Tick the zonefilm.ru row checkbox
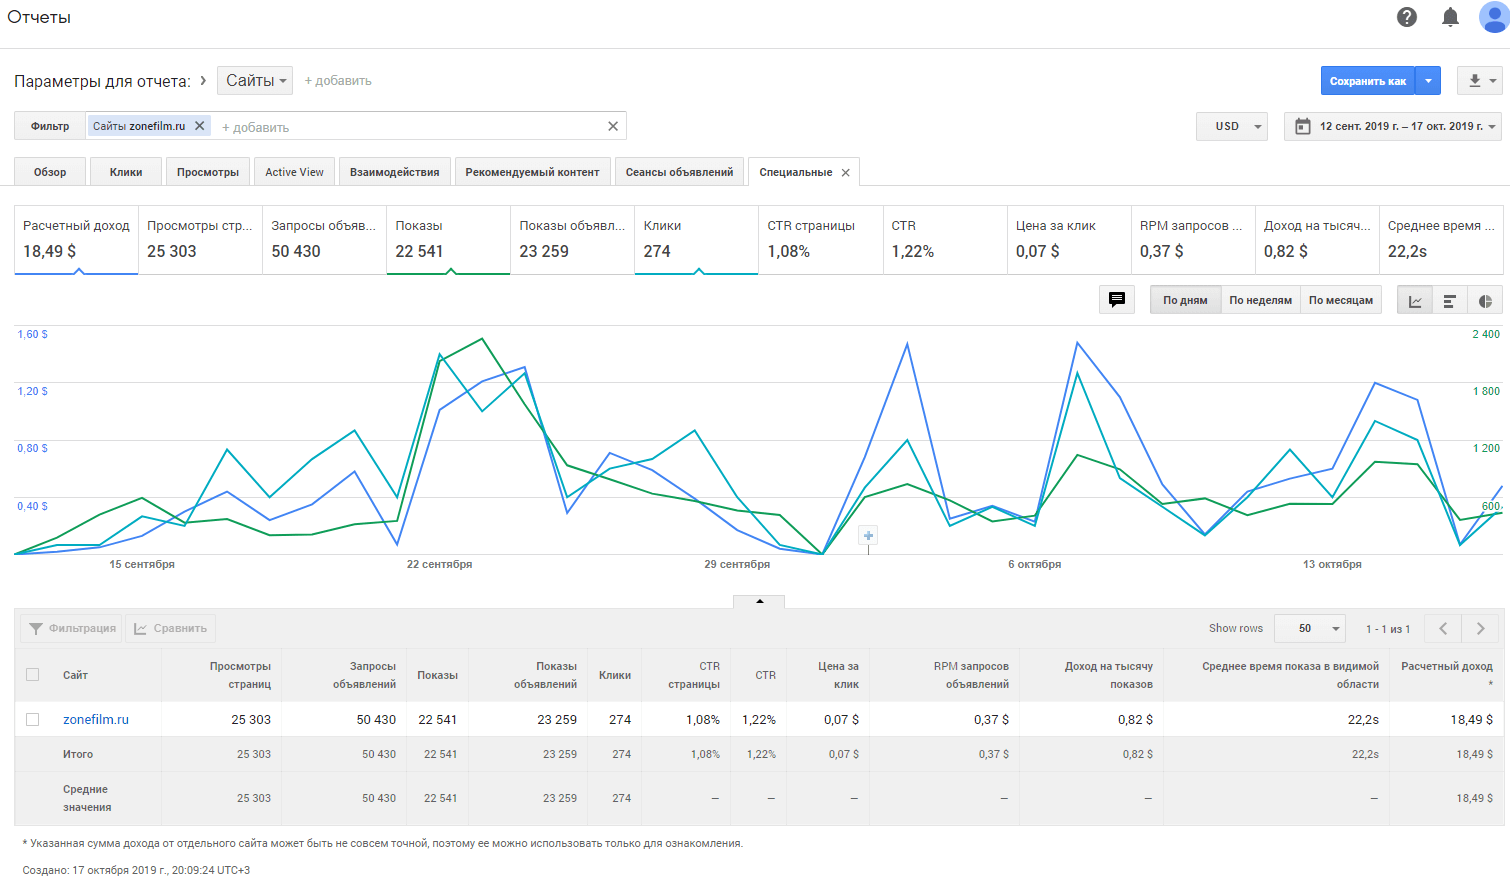This screenshot has height=890, width=1510. pos(33,719)
